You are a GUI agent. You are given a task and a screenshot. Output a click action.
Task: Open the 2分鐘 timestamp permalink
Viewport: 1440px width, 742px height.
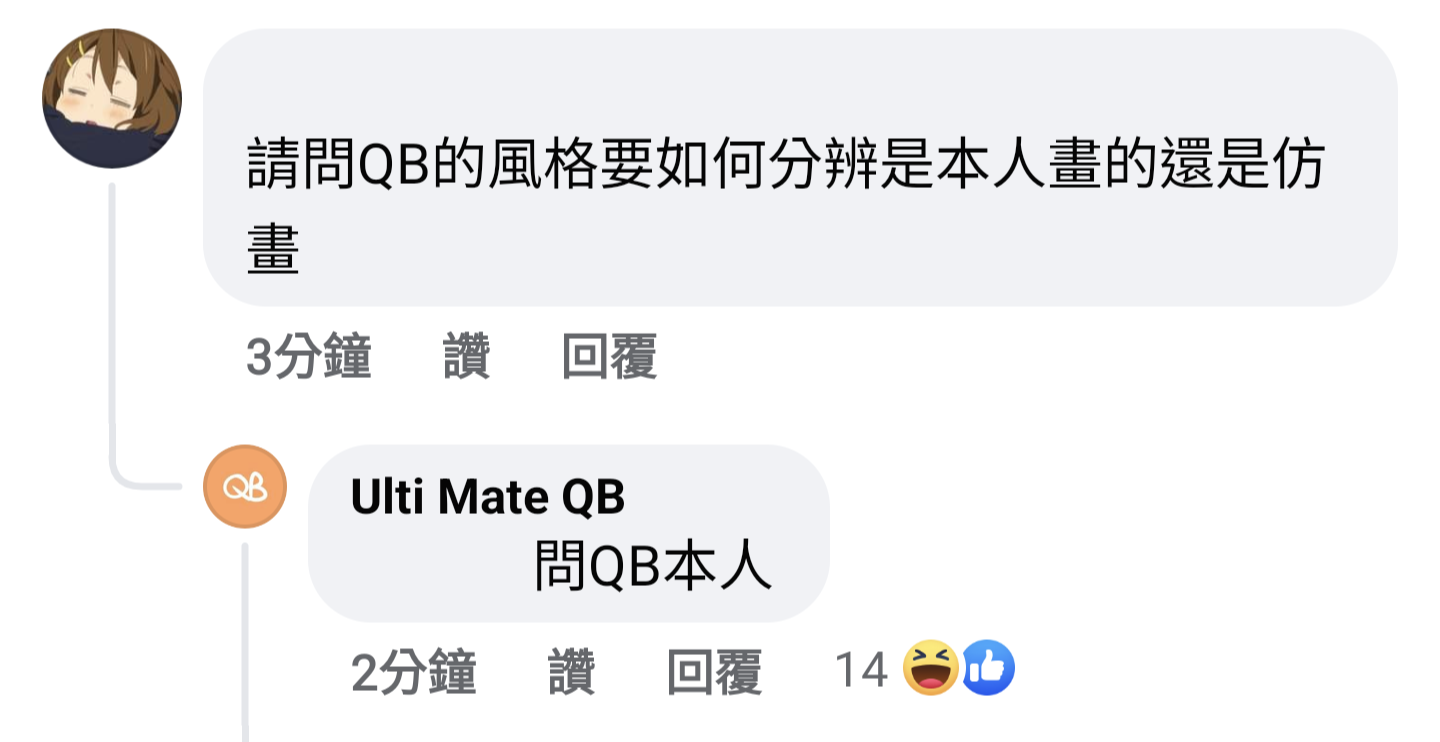pyautogui.click(x=414, y=671)
